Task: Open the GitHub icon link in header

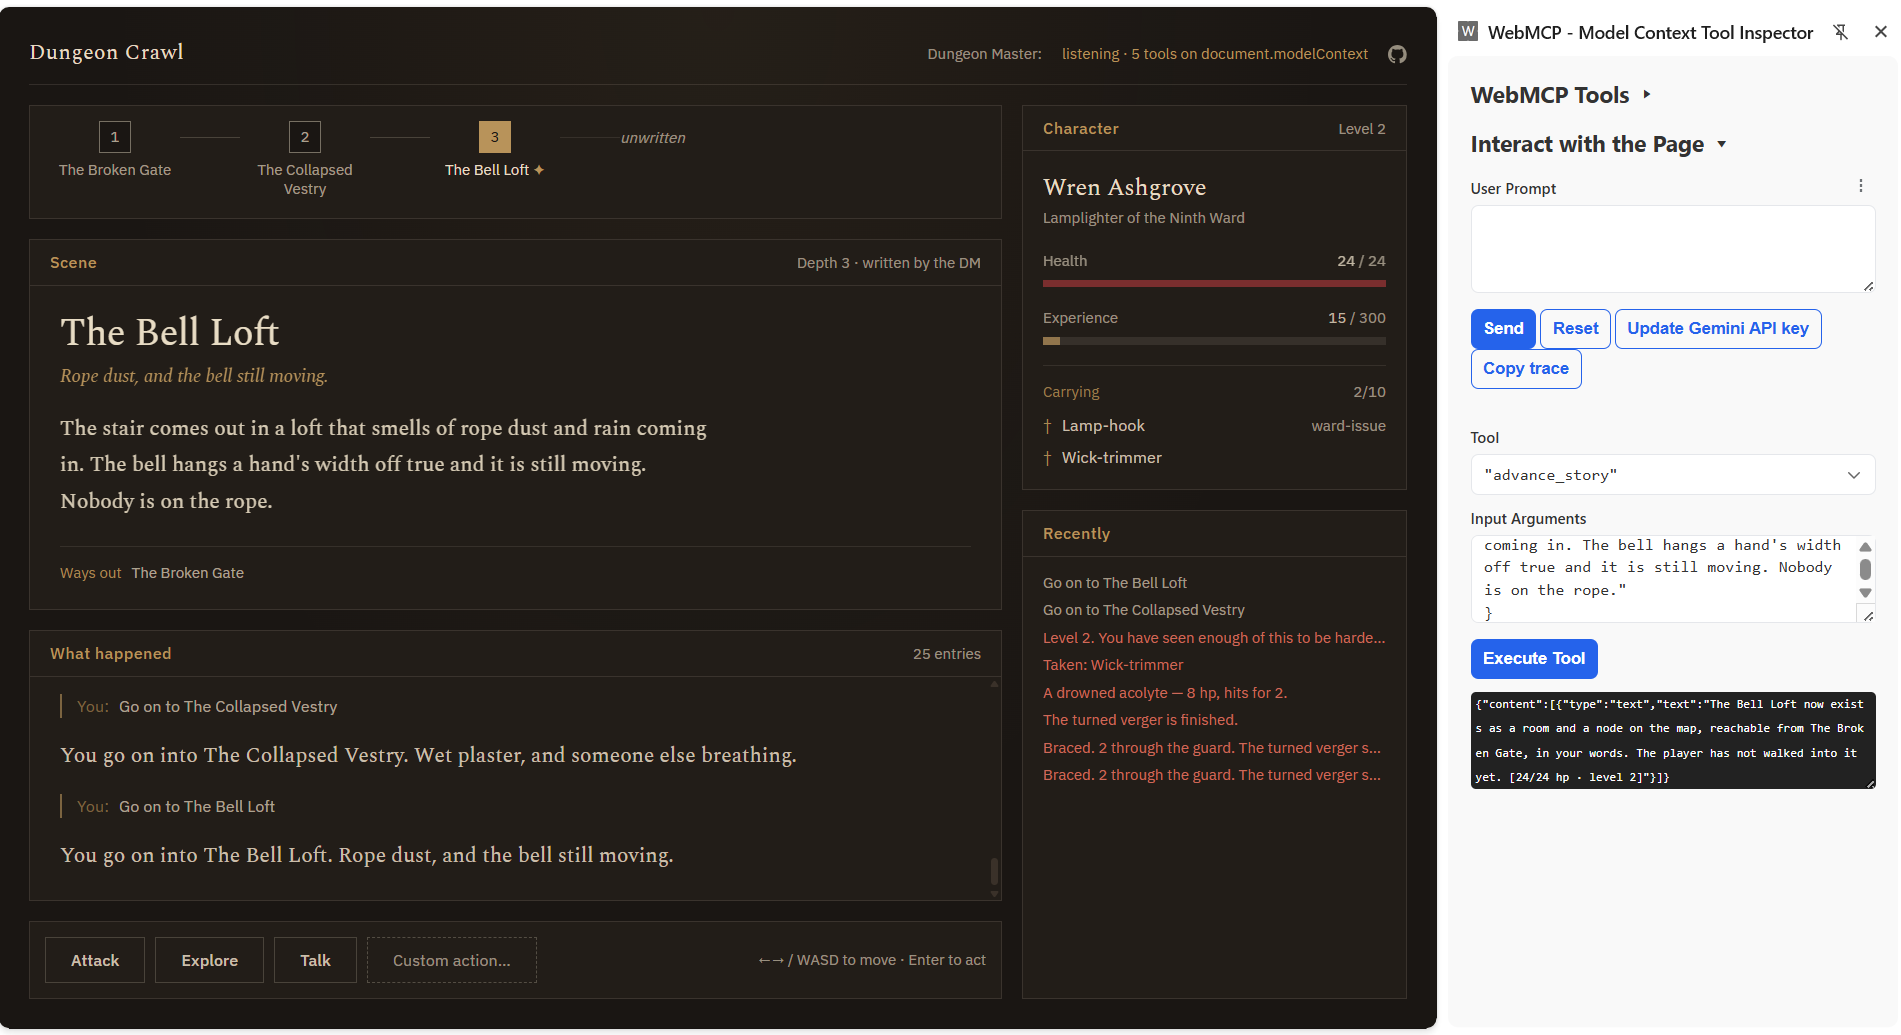Action: 1397,54
